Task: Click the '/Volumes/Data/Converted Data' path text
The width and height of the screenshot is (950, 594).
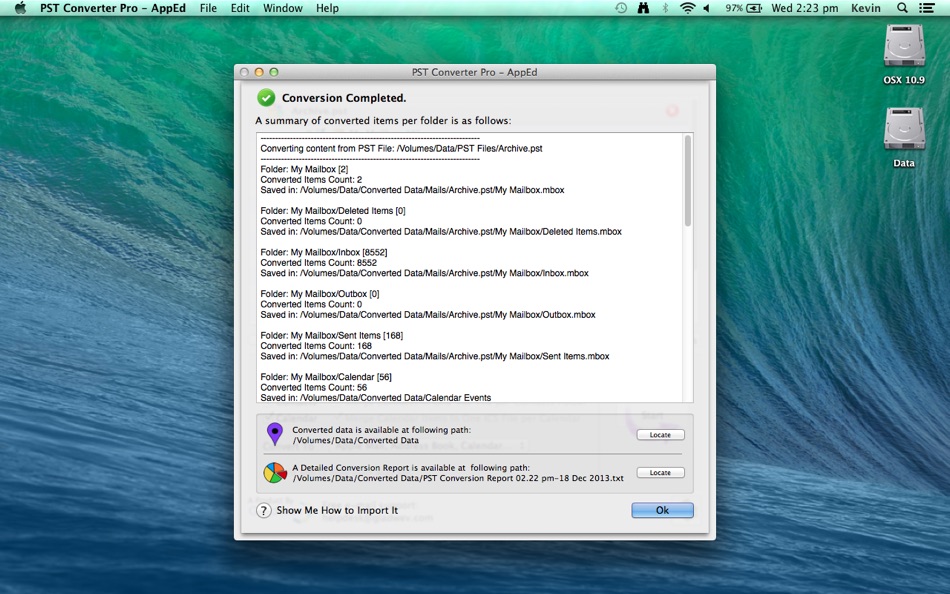Action: [356, 441]
